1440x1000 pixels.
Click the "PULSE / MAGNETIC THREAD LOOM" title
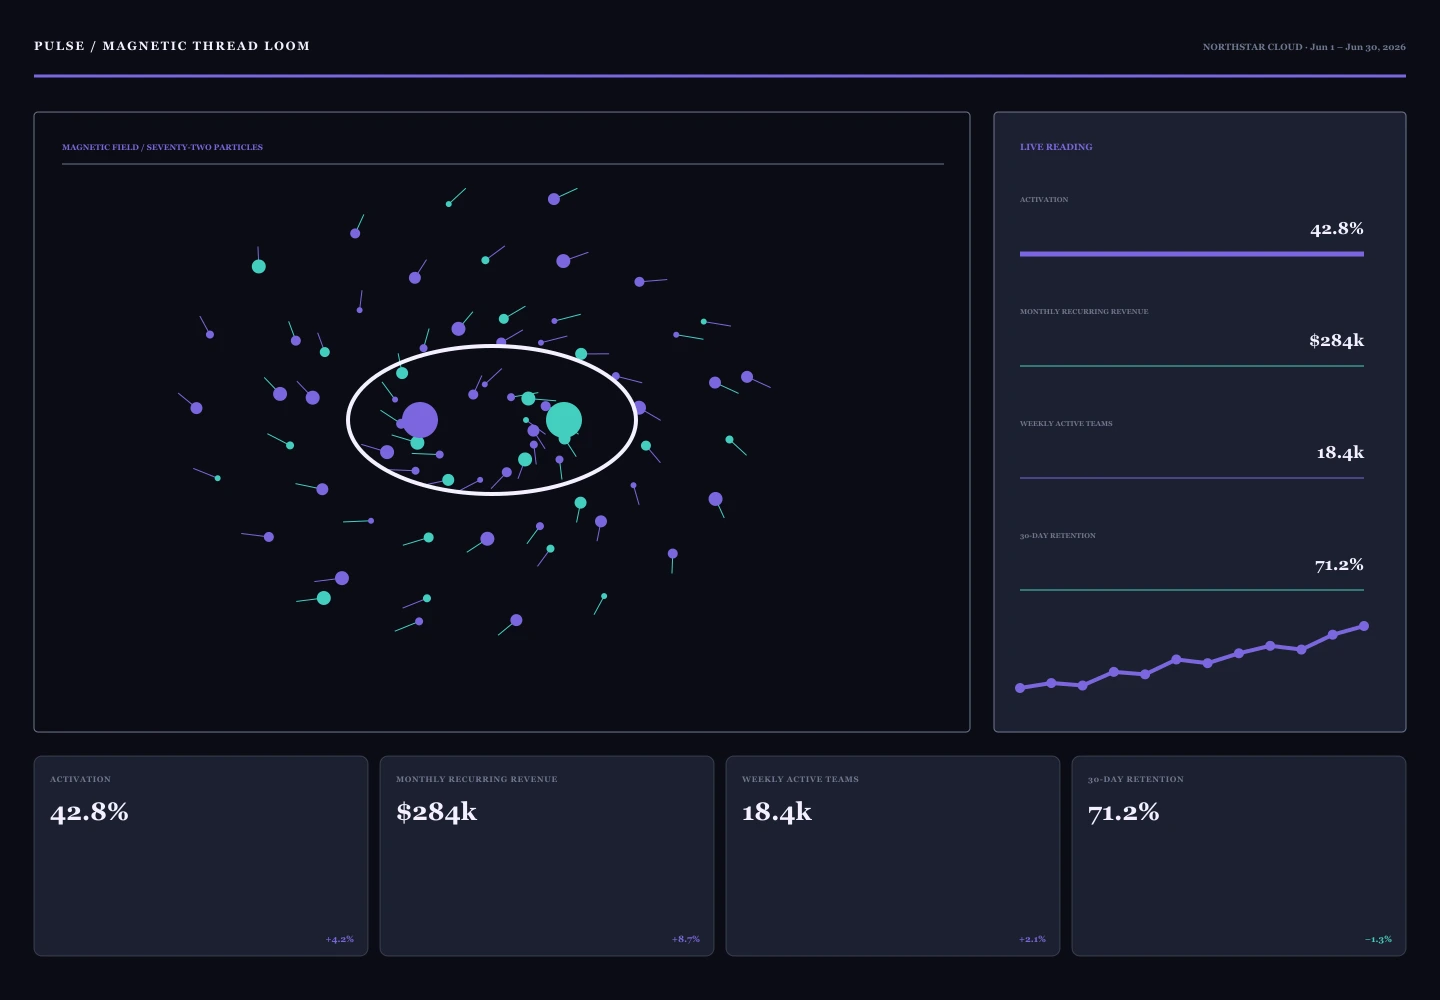pyautogui.click(x=172, y=46)
